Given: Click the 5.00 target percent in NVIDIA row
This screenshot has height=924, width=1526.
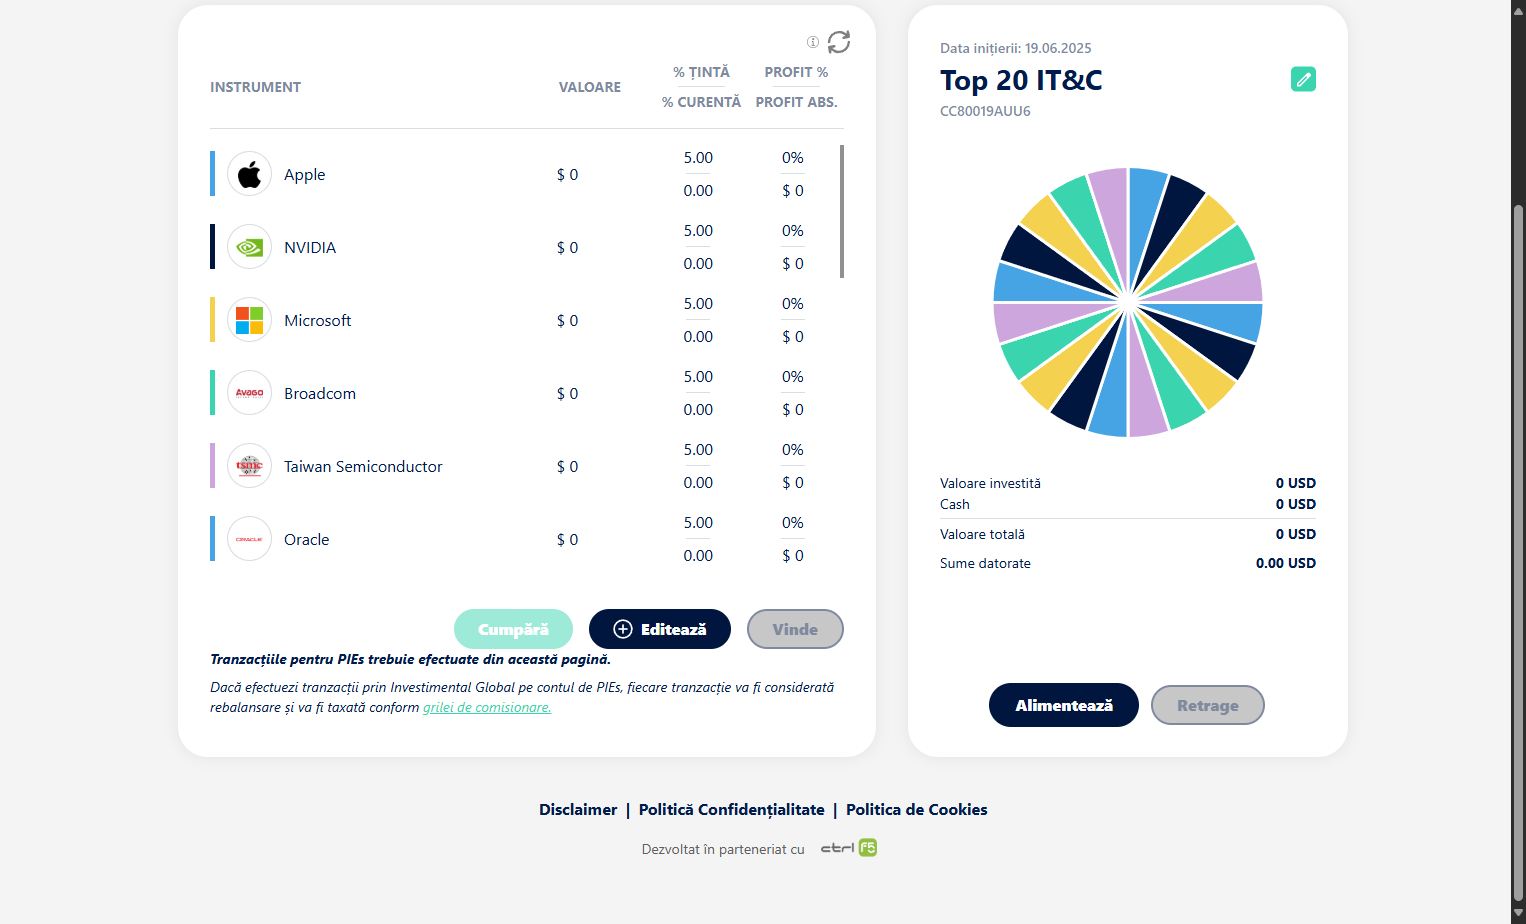Looking at the screenshot, I should click(698, 231).
